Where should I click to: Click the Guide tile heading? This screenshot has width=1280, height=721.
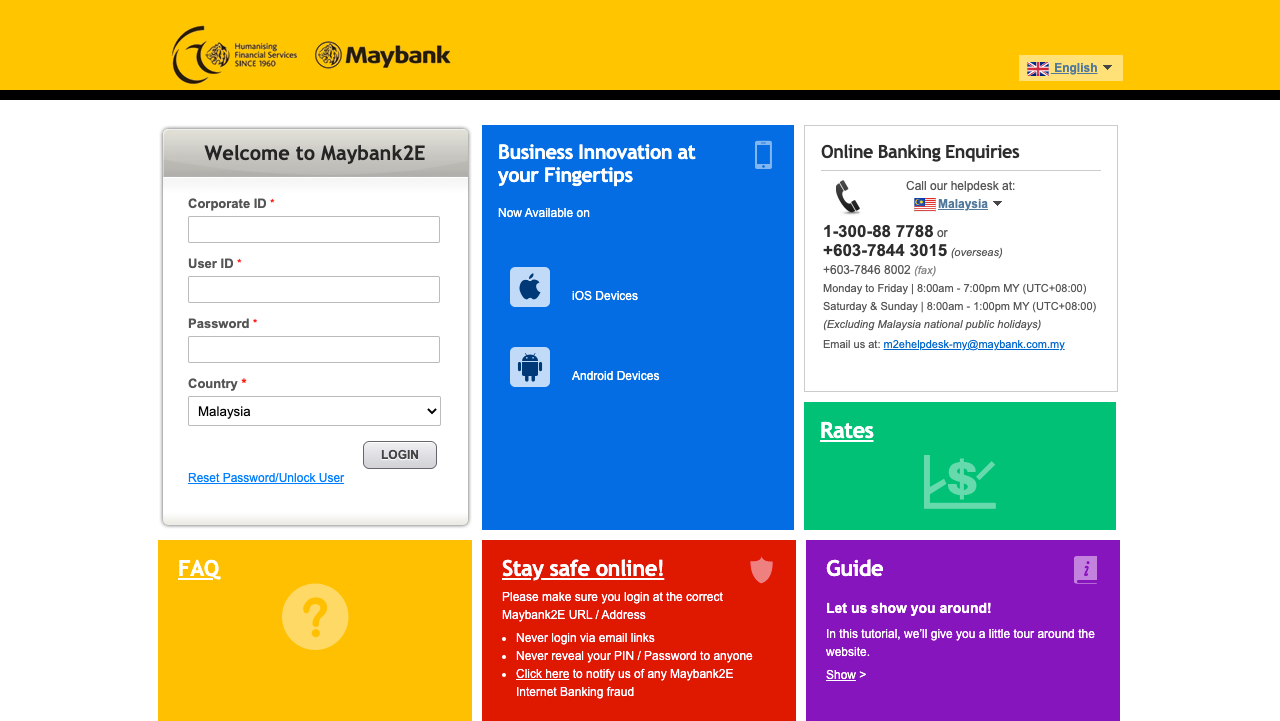tap(854, 568)
